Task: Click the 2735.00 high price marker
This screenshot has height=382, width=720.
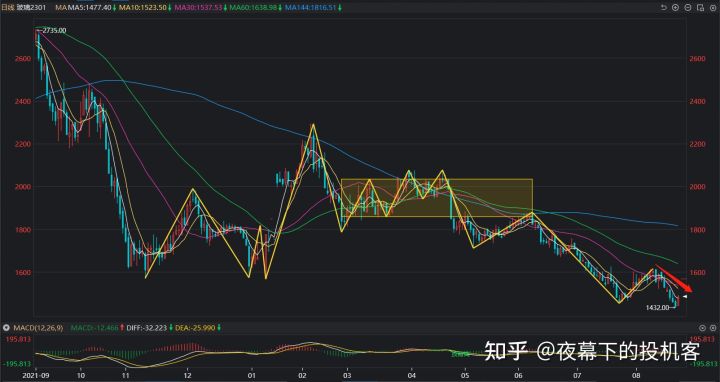Action: pos(54,30)
